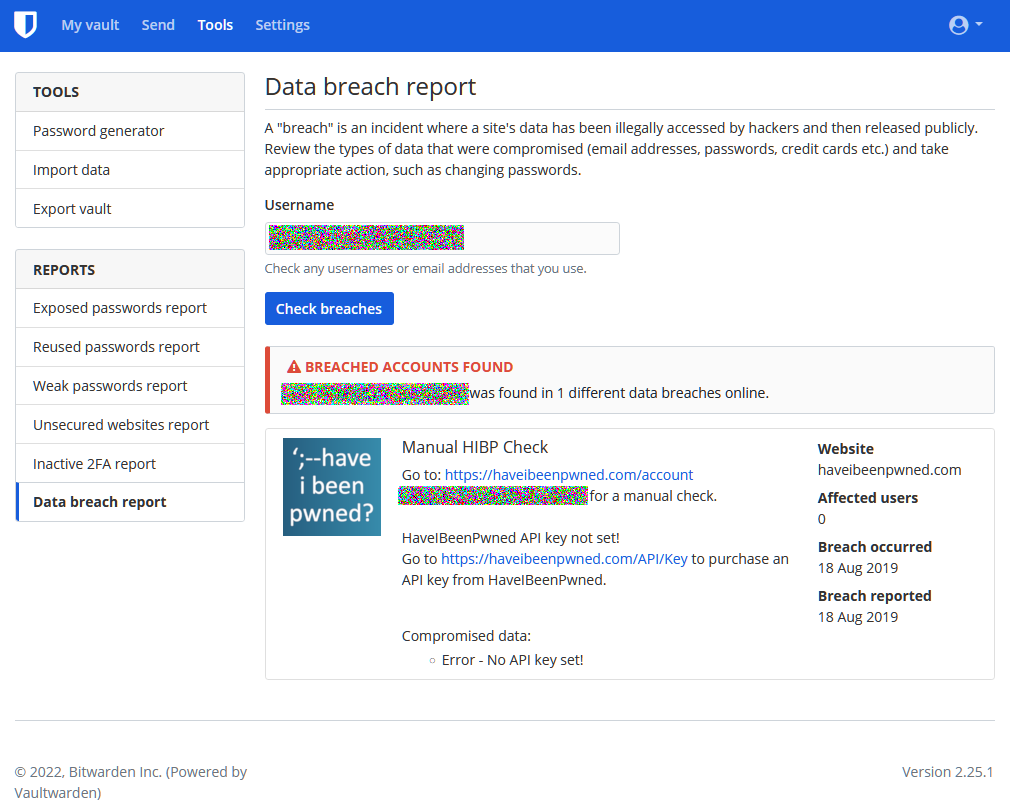Click the Check breaches button
This screenshot has width=1010, height=810.
tap(329, 309)
